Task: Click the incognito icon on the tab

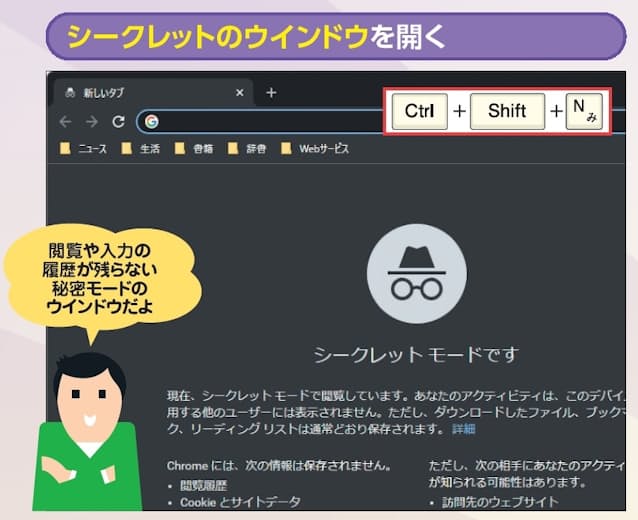Action: point(70,93)
